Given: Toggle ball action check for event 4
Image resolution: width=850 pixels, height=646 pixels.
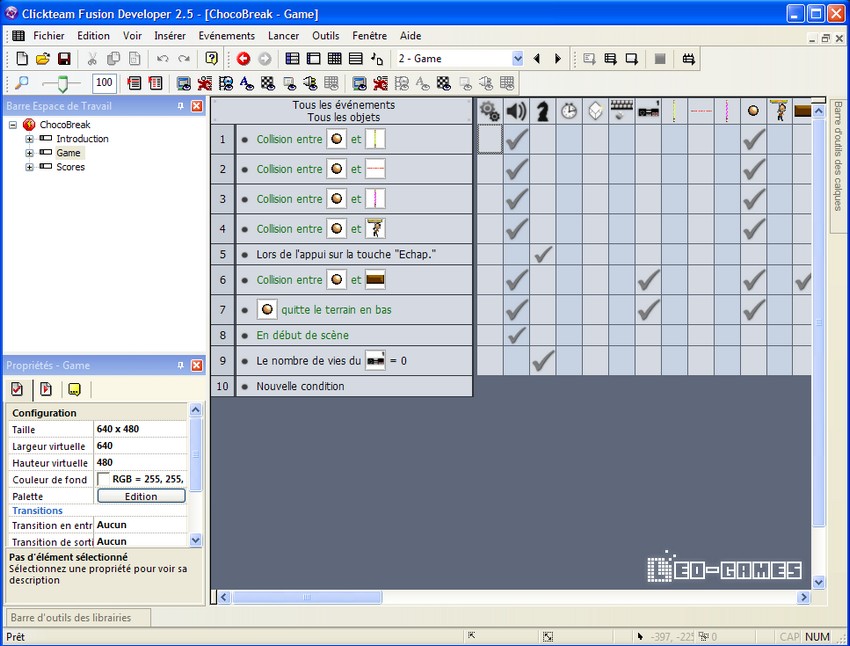Looking at the screenshot, I should [754, 229].
